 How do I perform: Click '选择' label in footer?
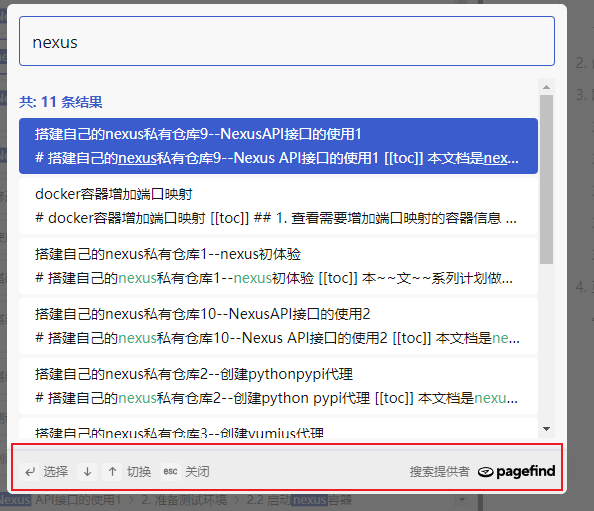(56, 472)
